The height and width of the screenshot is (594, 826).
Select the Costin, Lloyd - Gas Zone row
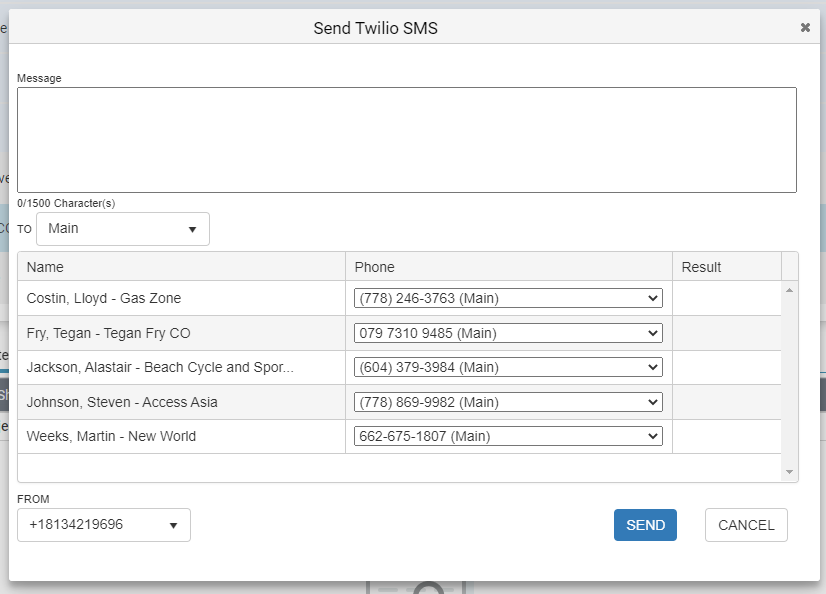click(399, 298)
